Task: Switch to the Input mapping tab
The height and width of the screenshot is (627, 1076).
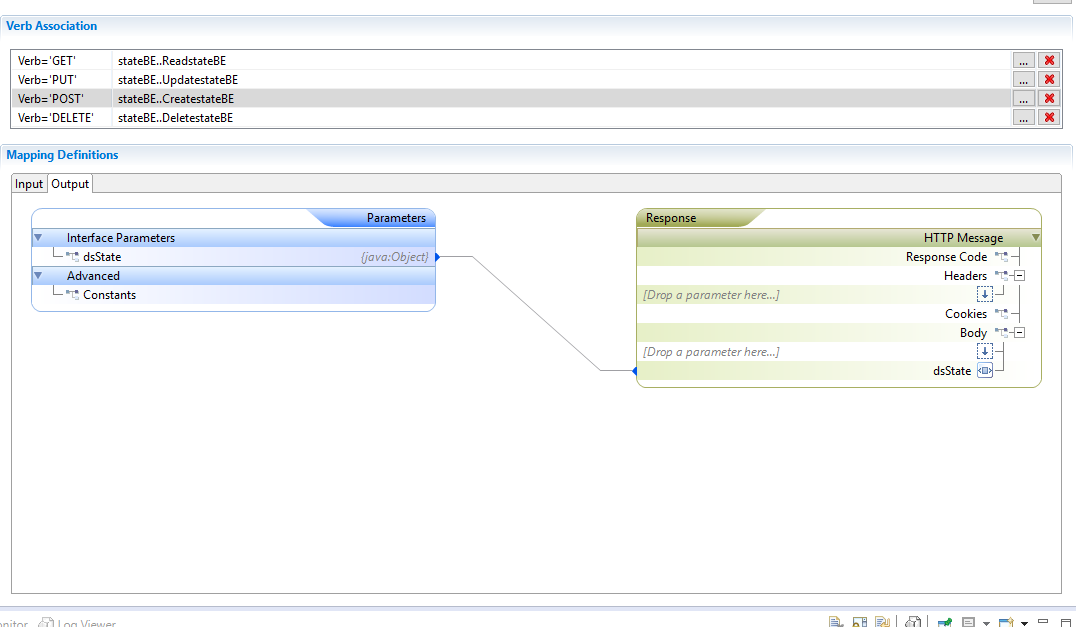Action: tap(29, 184)
